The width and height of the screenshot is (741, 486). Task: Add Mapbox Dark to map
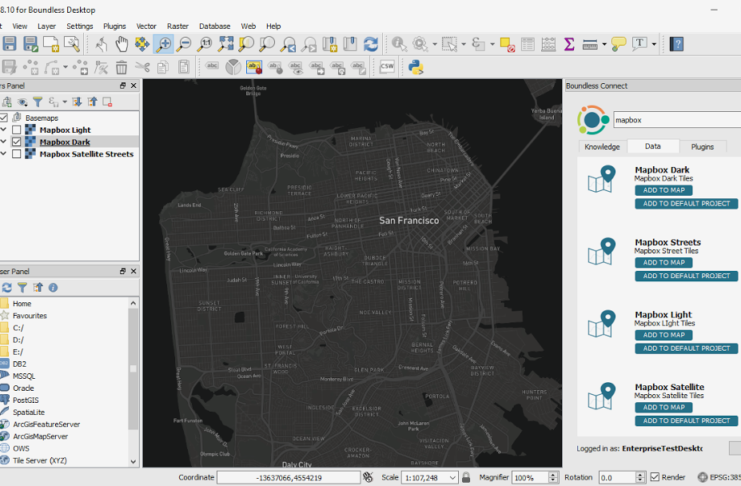tap(663, 190)
